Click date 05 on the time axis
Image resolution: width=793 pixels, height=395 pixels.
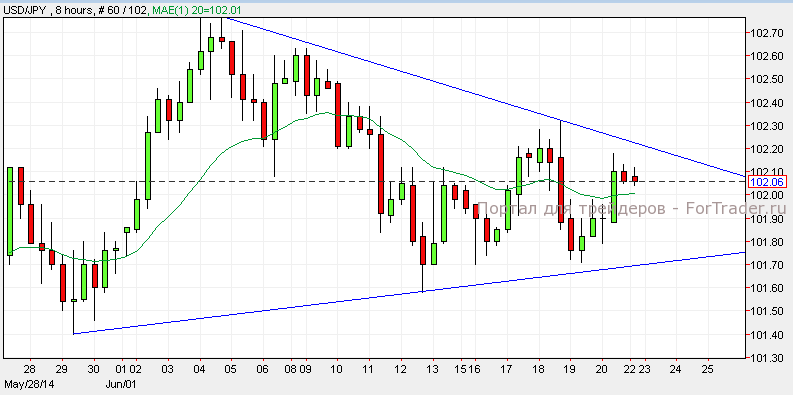point(231,369)
